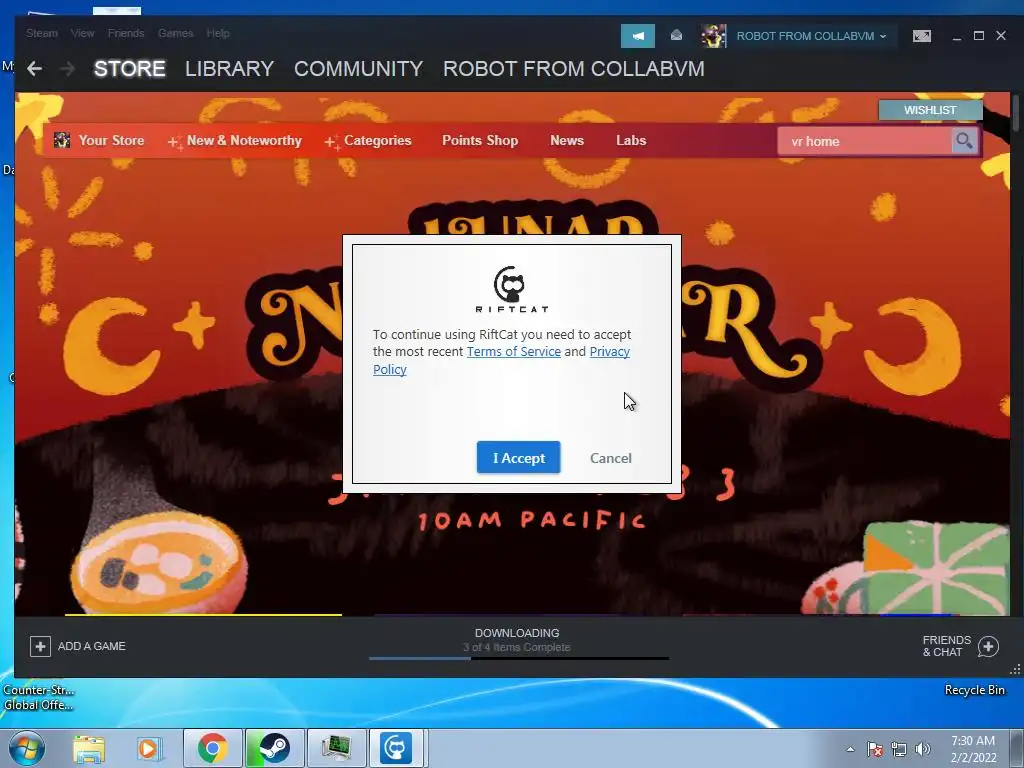
Task: Open the monitor app in taskbar
Action: [x=337, y=748]
